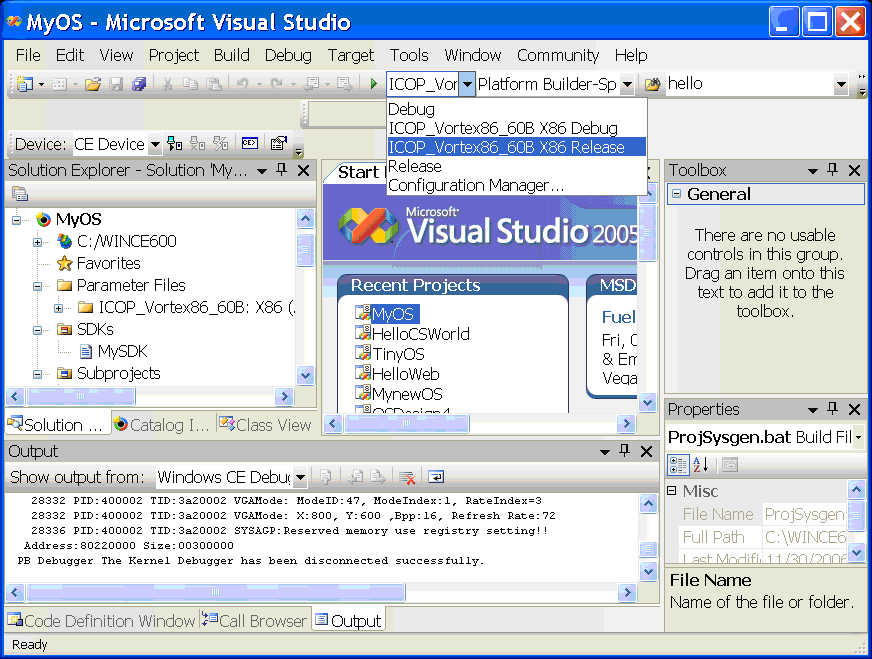Switch to the Catalog Items tab
The width and height of the screenshot is (872, 659).
pos(162,425)
